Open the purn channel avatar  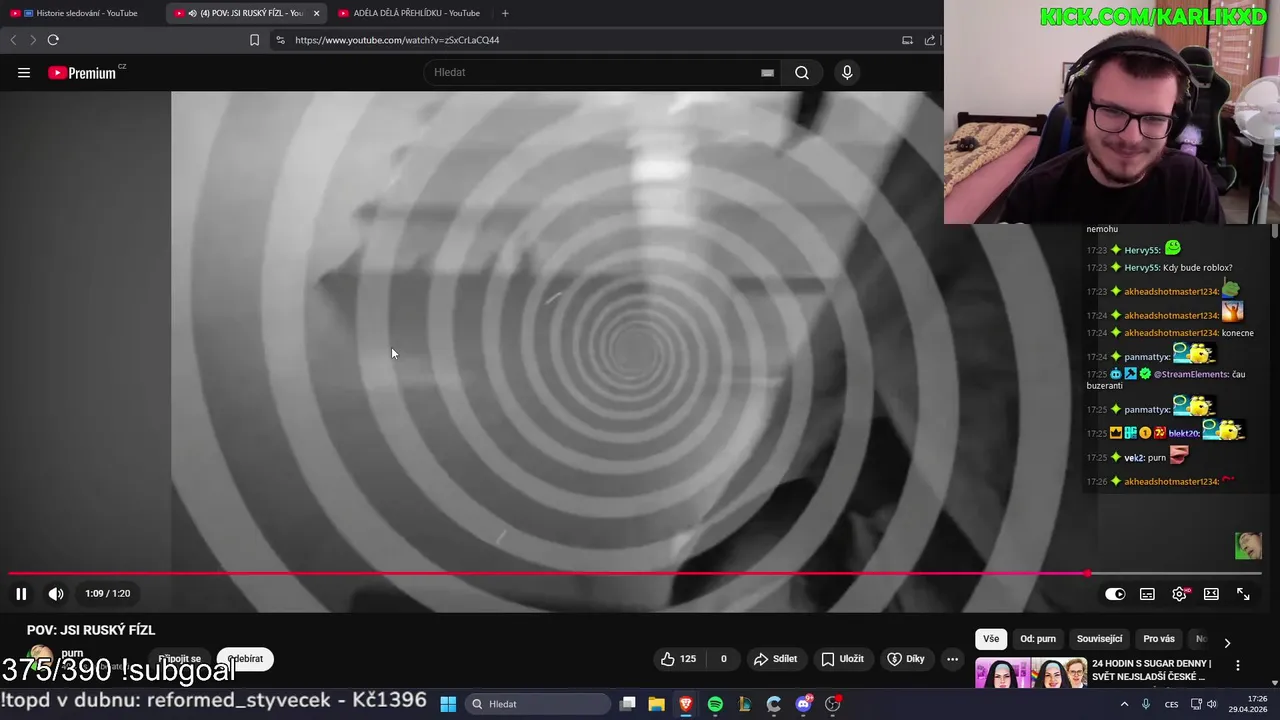(x=40, y=659)
